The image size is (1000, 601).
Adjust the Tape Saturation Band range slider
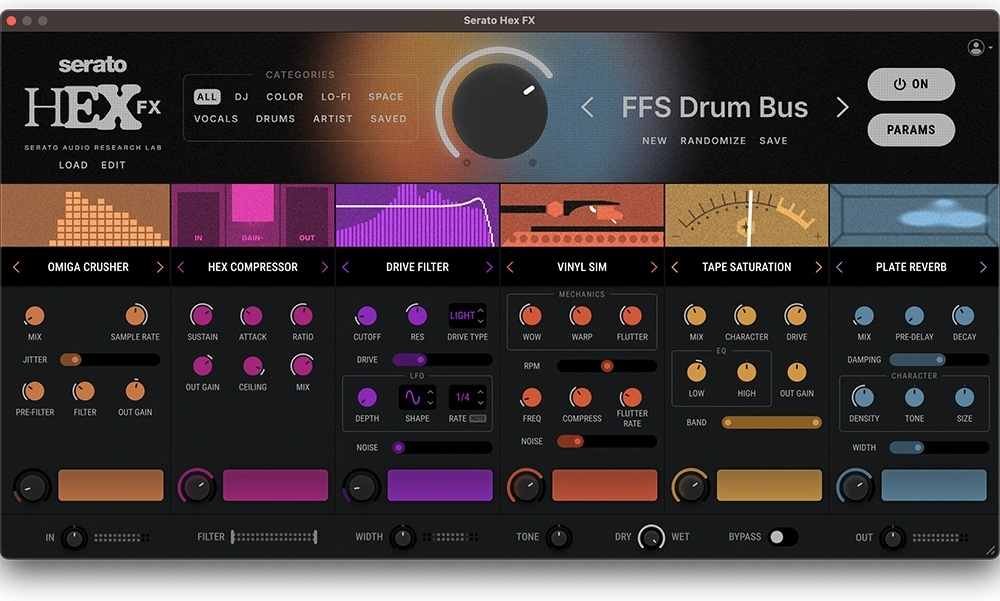click(771, 422)
